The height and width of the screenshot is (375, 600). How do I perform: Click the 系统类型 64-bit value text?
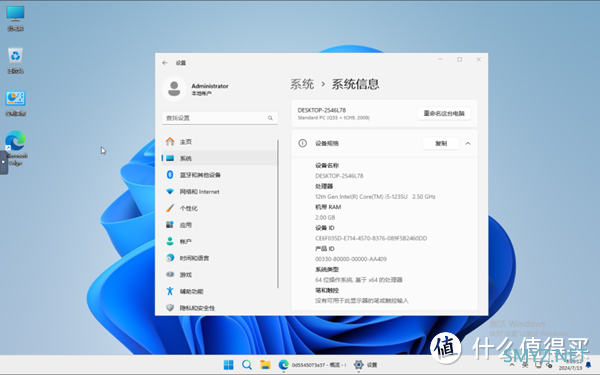tap(359, 280)
